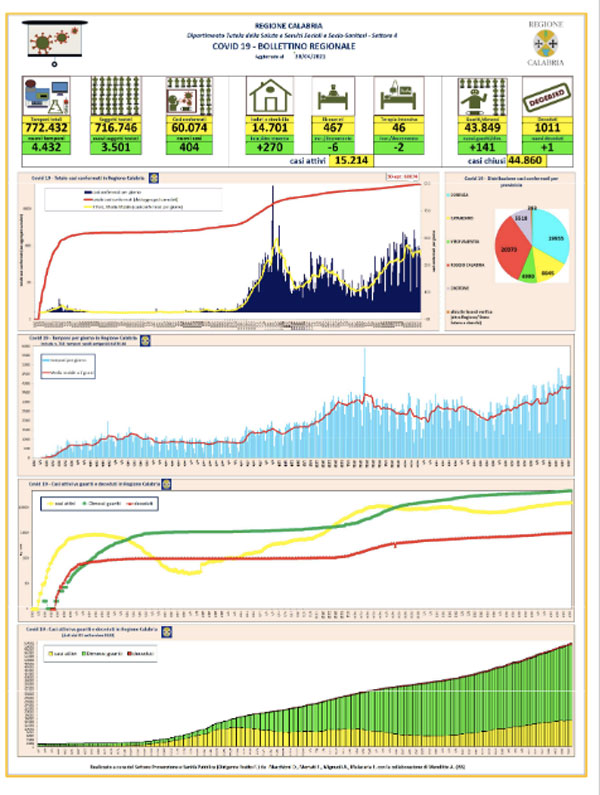This screenshot has width=600, height=795.
Task: Click the new cases value 404
Action: pos(189,148)
